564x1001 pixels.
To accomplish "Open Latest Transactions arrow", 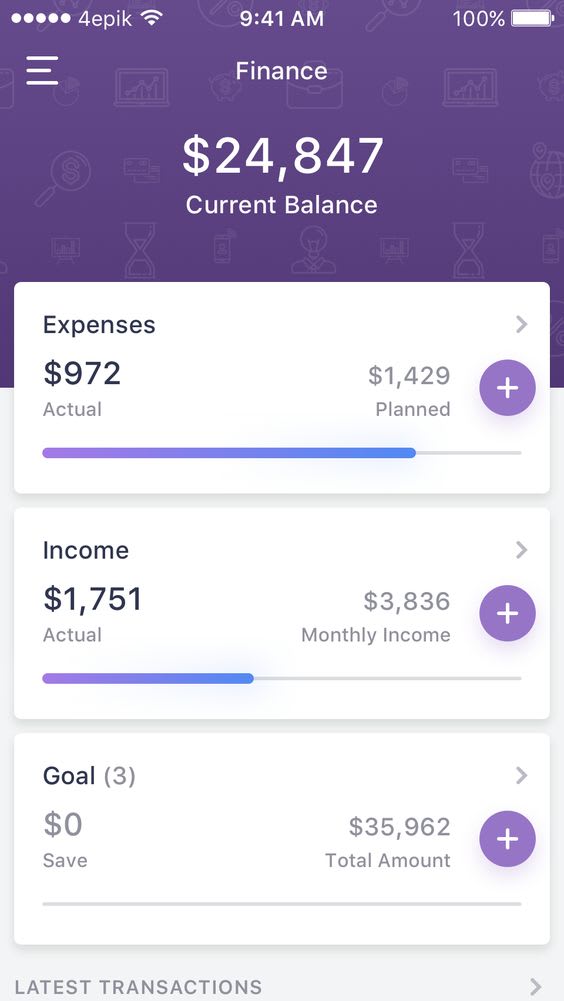I will click(x=536, y=986).
